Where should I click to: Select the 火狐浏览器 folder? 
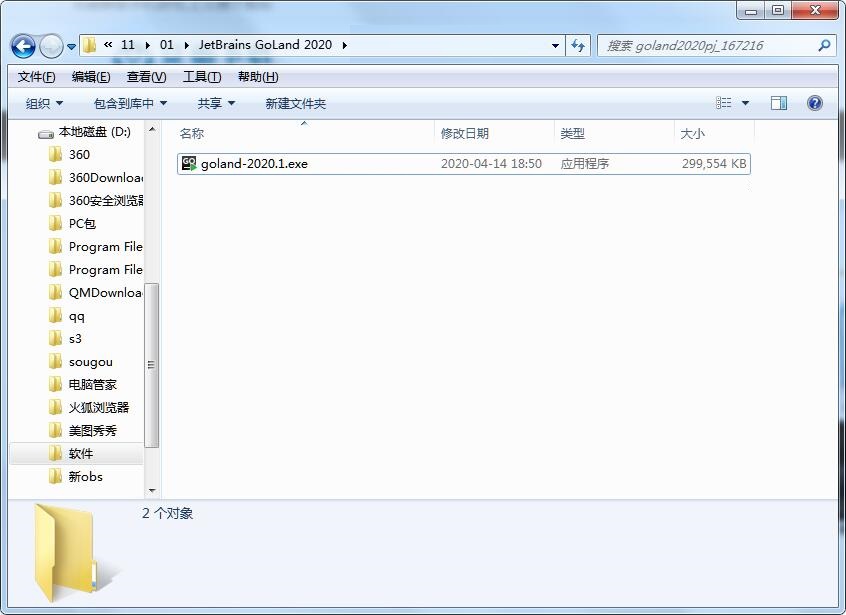pyautogui.click(x=99, y=407)
